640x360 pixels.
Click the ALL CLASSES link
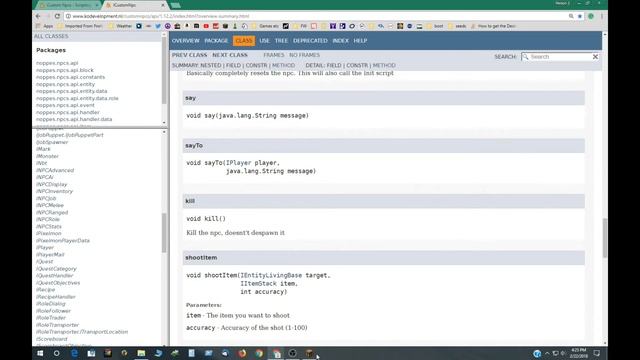pos(51,36)
